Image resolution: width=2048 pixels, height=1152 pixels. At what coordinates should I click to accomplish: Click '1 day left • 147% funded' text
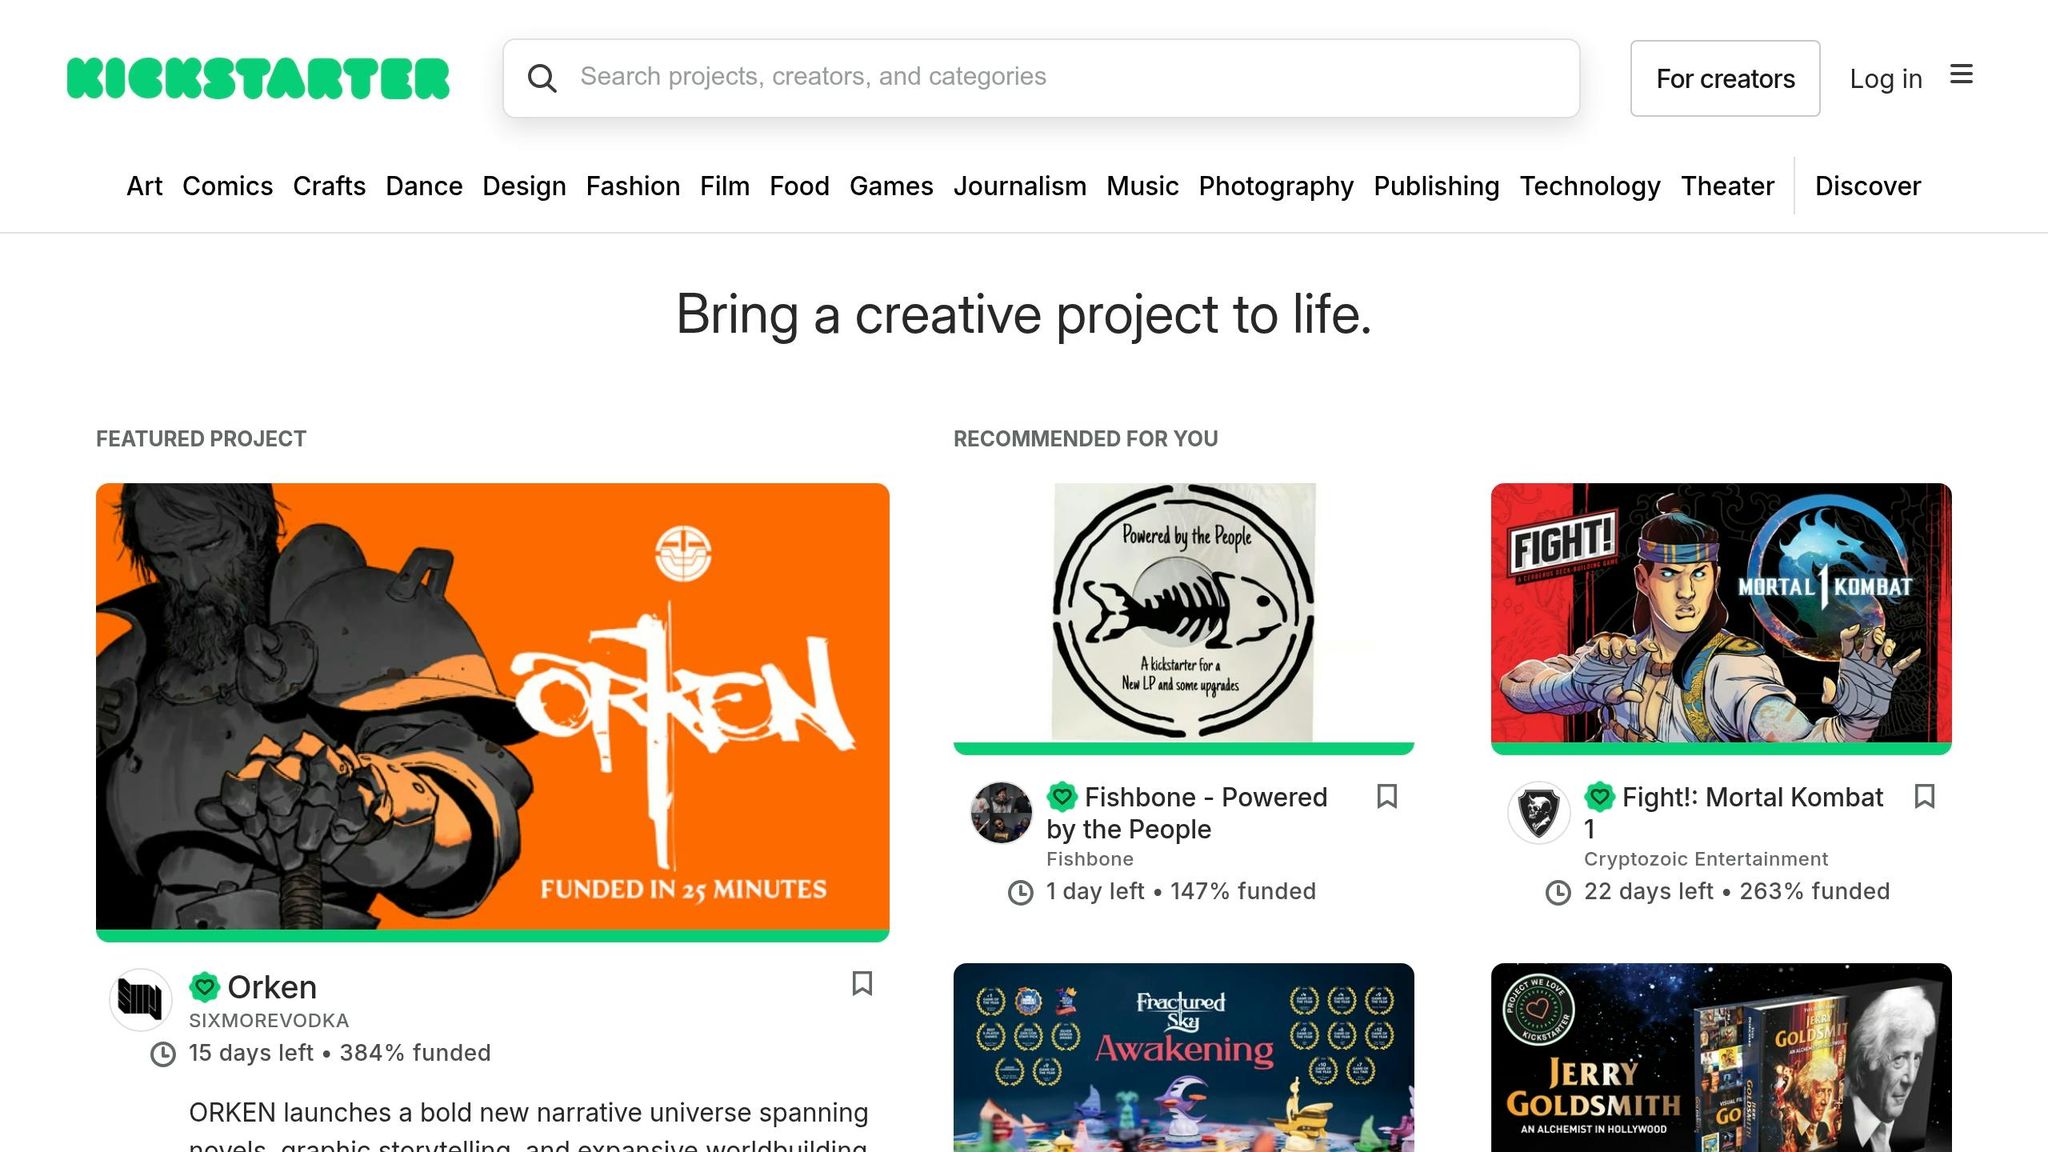[x=1181, y=891]
